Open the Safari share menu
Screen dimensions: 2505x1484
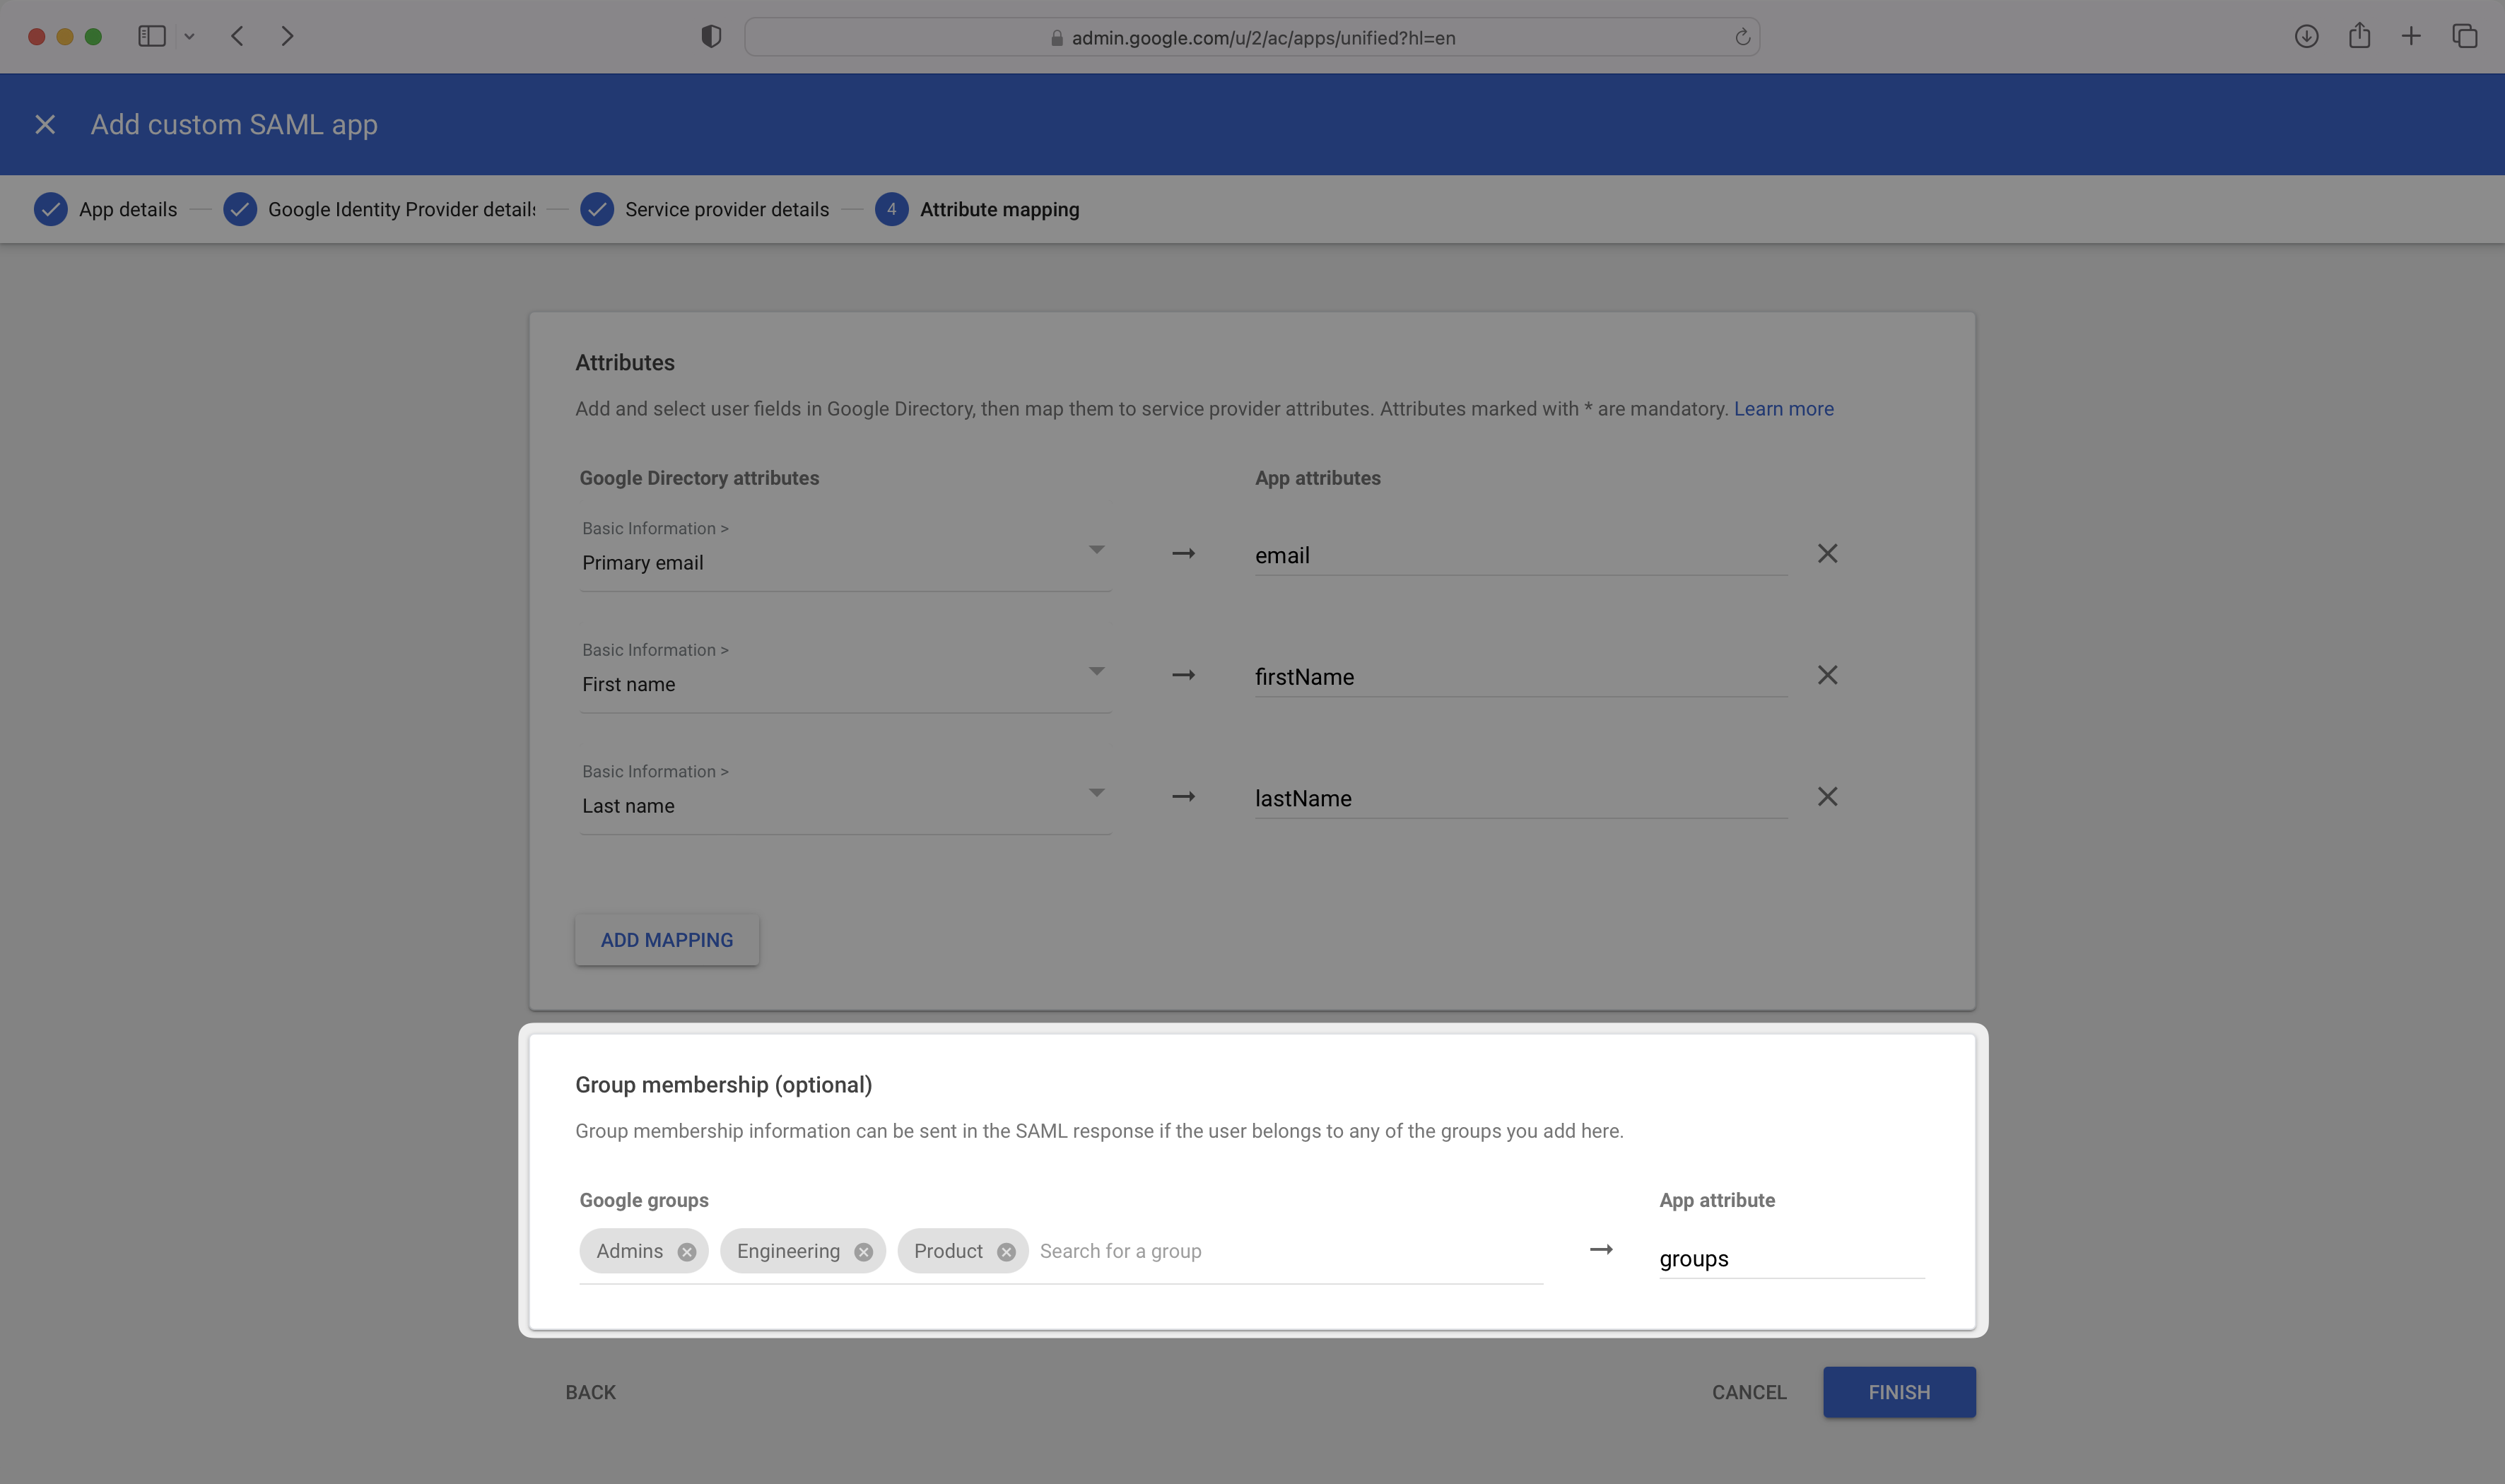pyautogui.click(x=2359, y=36)
